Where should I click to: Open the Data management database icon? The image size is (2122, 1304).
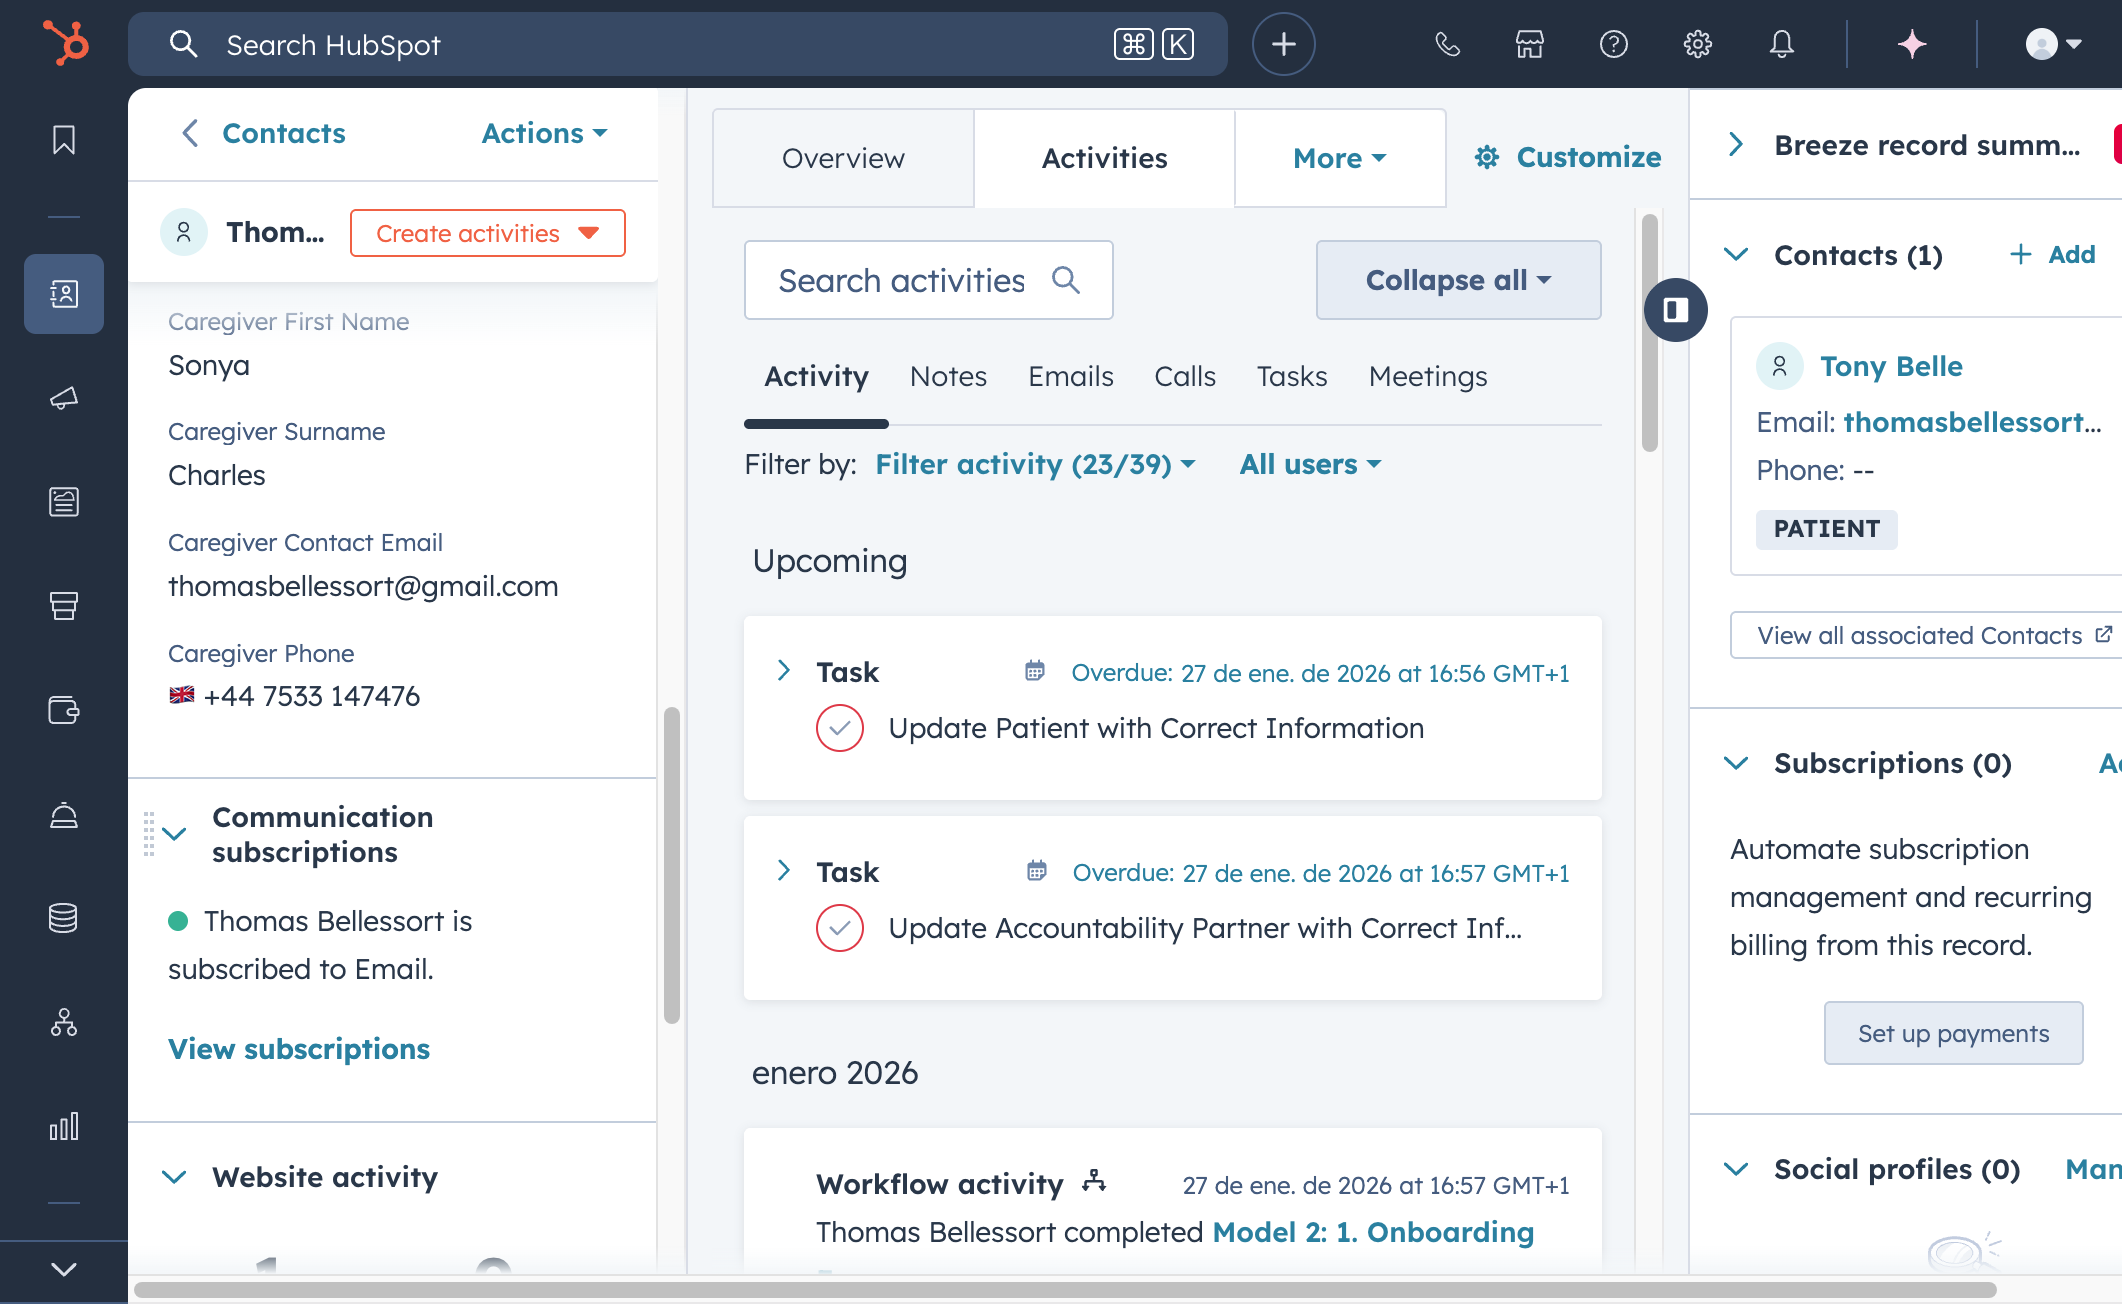pos(64,918)
